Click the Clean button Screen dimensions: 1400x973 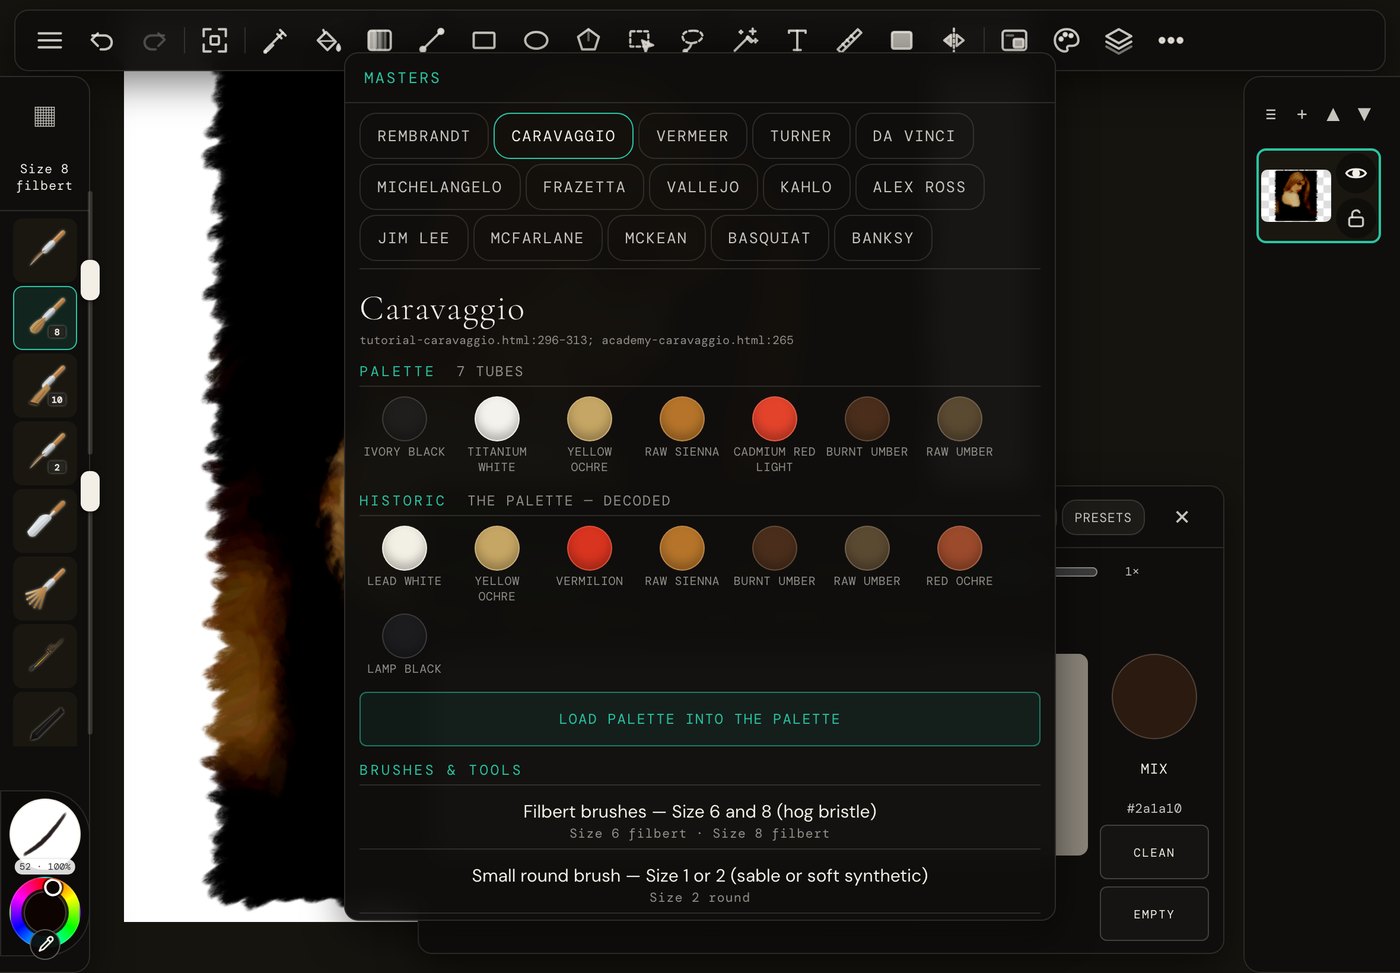[x=1153, y=852]
